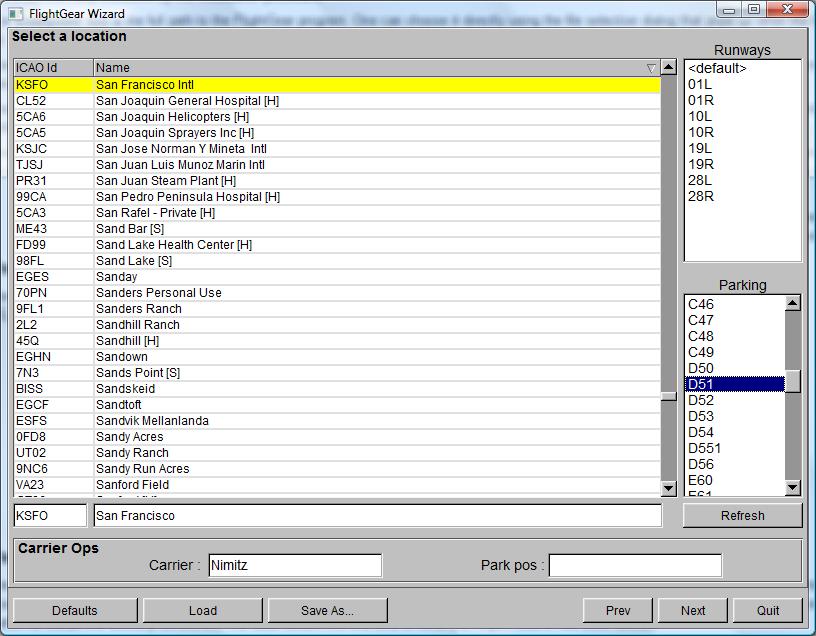816x636 pixels.
Task: Select the Sandvik Mellanlanda row
Action: pos(337,421)
